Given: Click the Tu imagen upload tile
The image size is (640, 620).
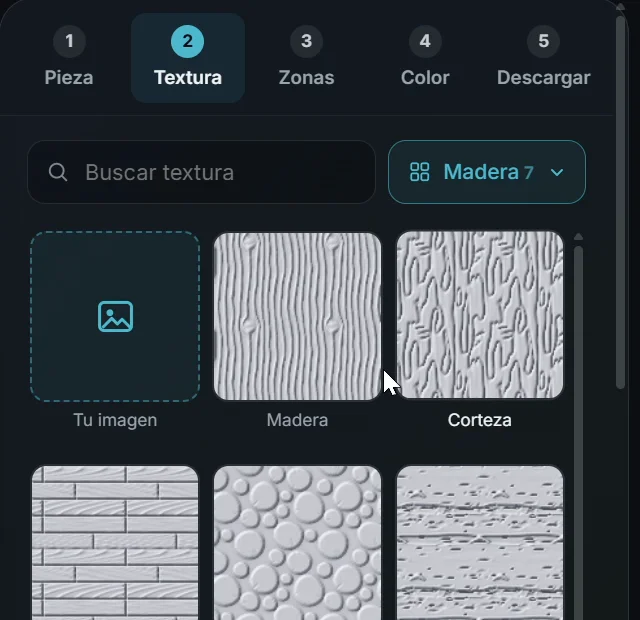Looking at the screenshot, I should 115,316.
